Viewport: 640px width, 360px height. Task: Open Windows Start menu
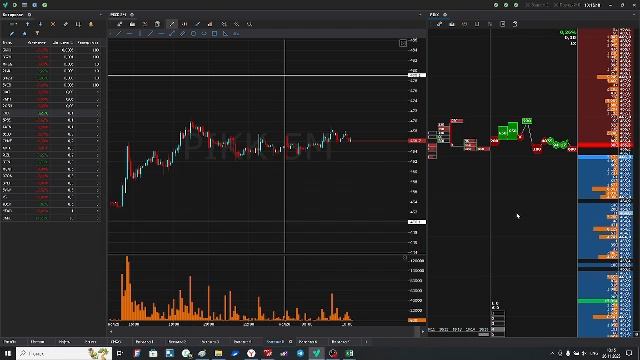8,353
